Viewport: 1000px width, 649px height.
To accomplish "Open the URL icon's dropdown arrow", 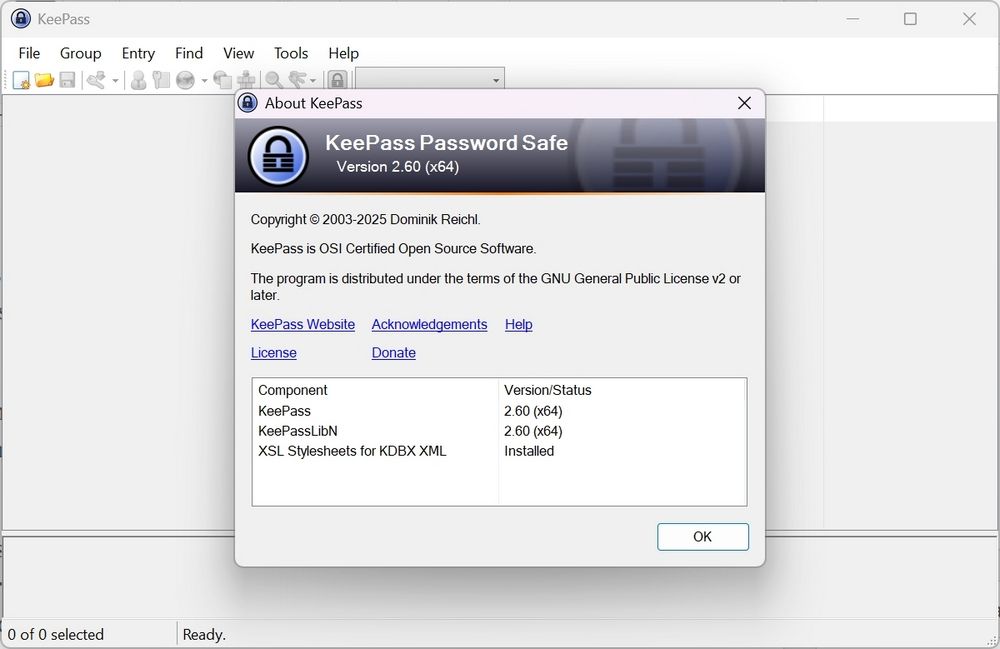I will 204,79.
